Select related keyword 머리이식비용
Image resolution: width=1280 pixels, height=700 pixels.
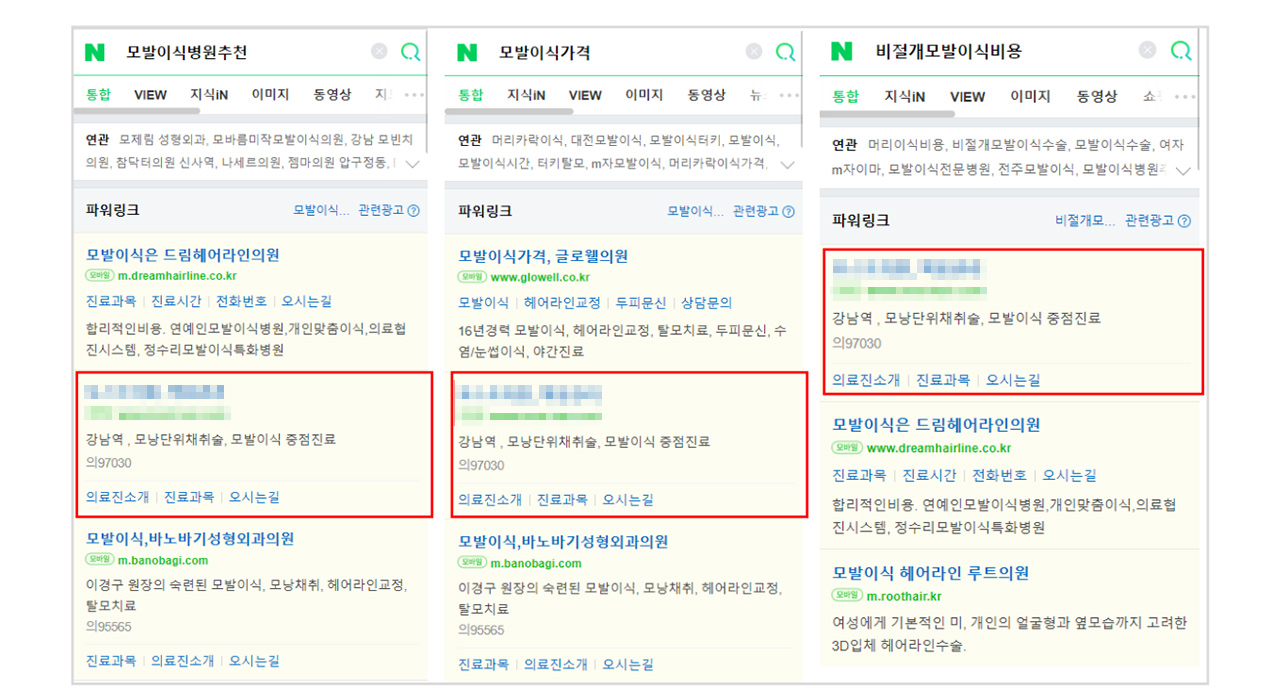point(905,145)
